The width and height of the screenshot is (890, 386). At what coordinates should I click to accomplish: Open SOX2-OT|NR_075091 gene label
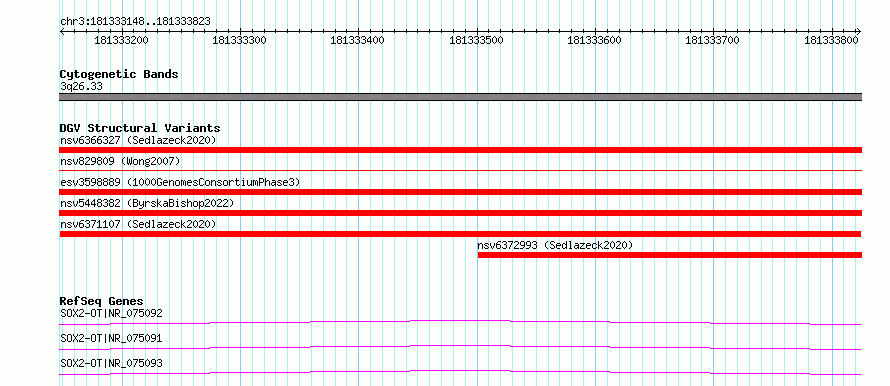point(111,338)
